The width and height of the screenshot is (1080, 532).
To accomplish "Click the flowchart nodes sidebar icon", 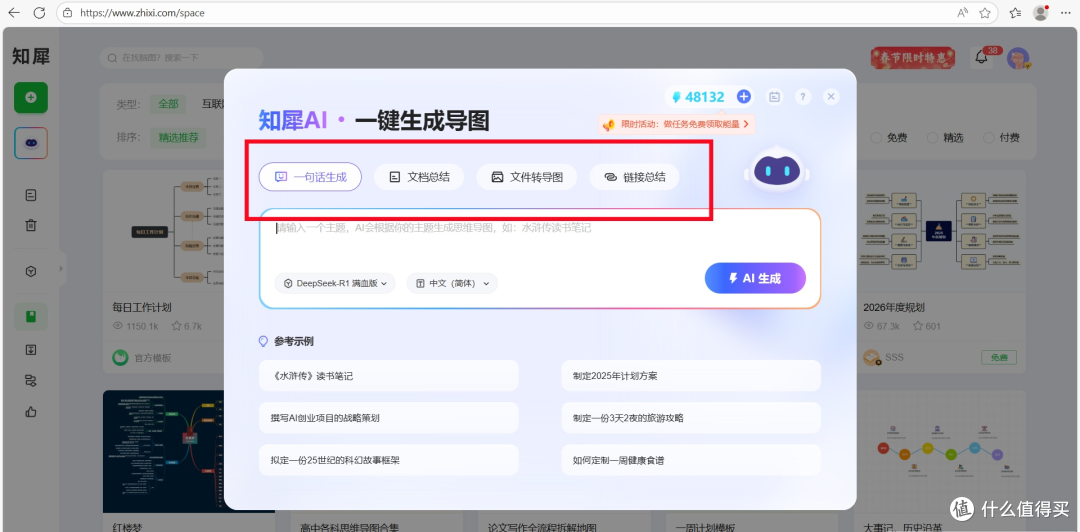I will 31,380.
